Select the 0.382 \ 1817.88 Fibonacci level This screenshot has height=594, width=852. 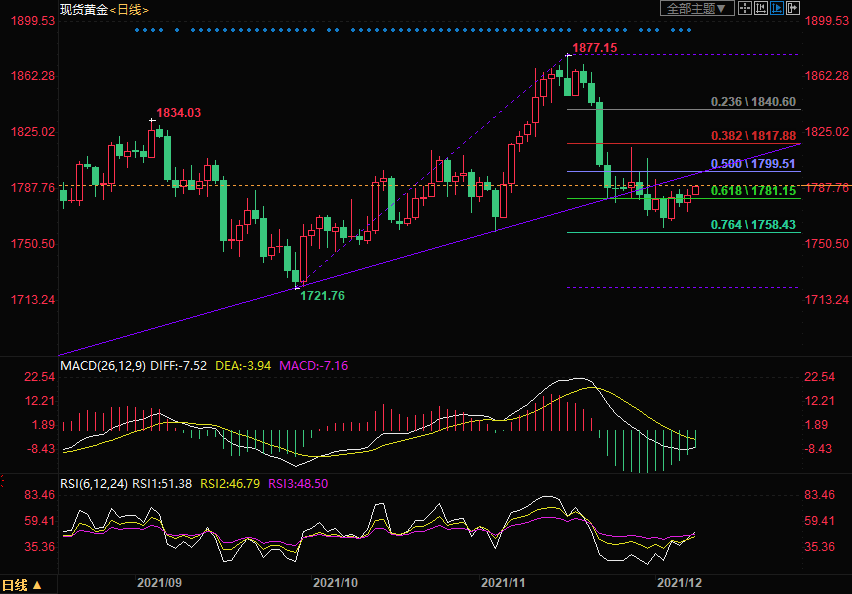753,135
